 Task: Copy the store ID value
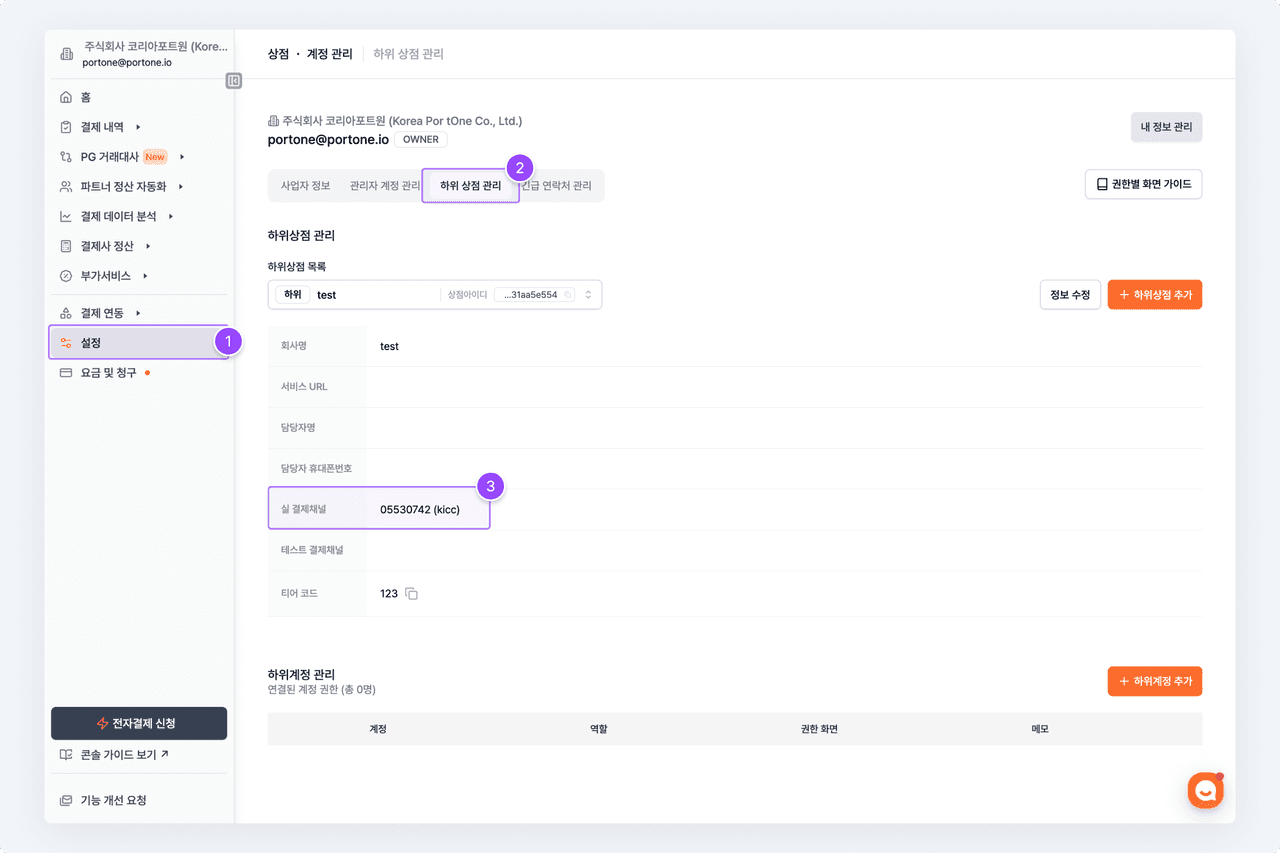(567, 295)
